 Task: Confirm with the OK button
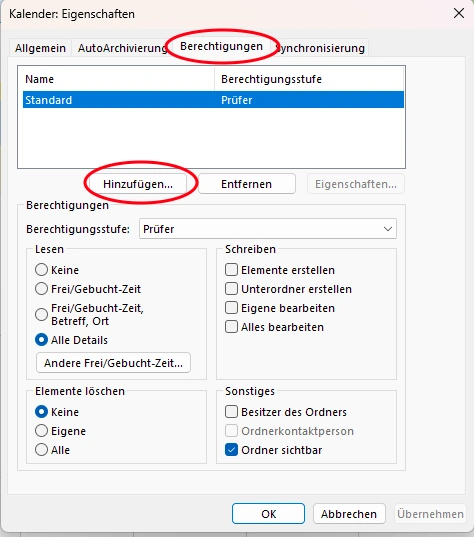coord(268,514)
